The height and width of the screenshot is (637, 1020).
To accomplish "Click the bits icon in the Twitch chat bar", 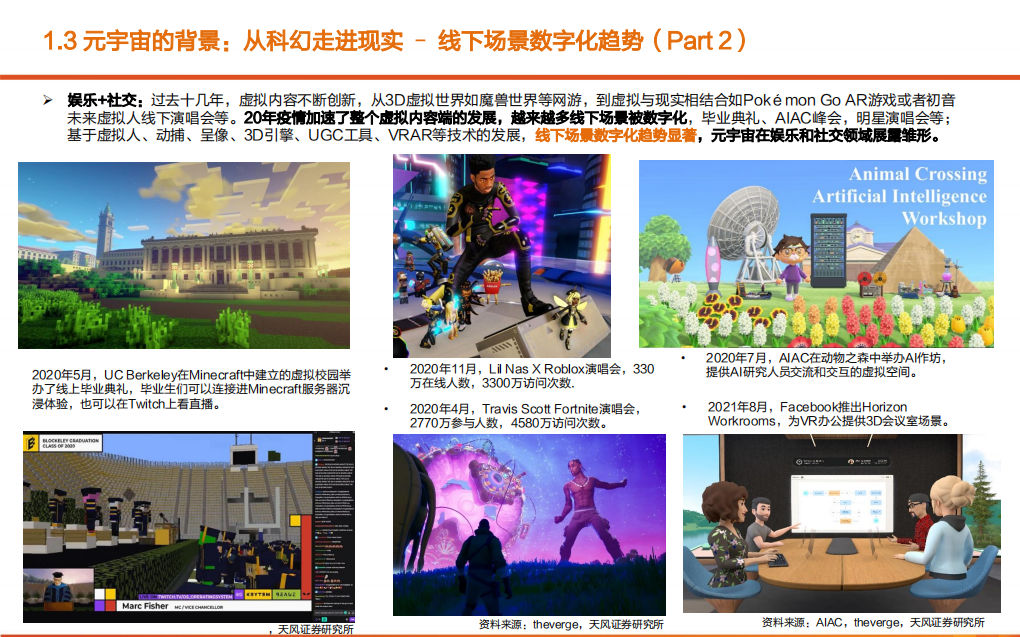I will tap(349, 613).
